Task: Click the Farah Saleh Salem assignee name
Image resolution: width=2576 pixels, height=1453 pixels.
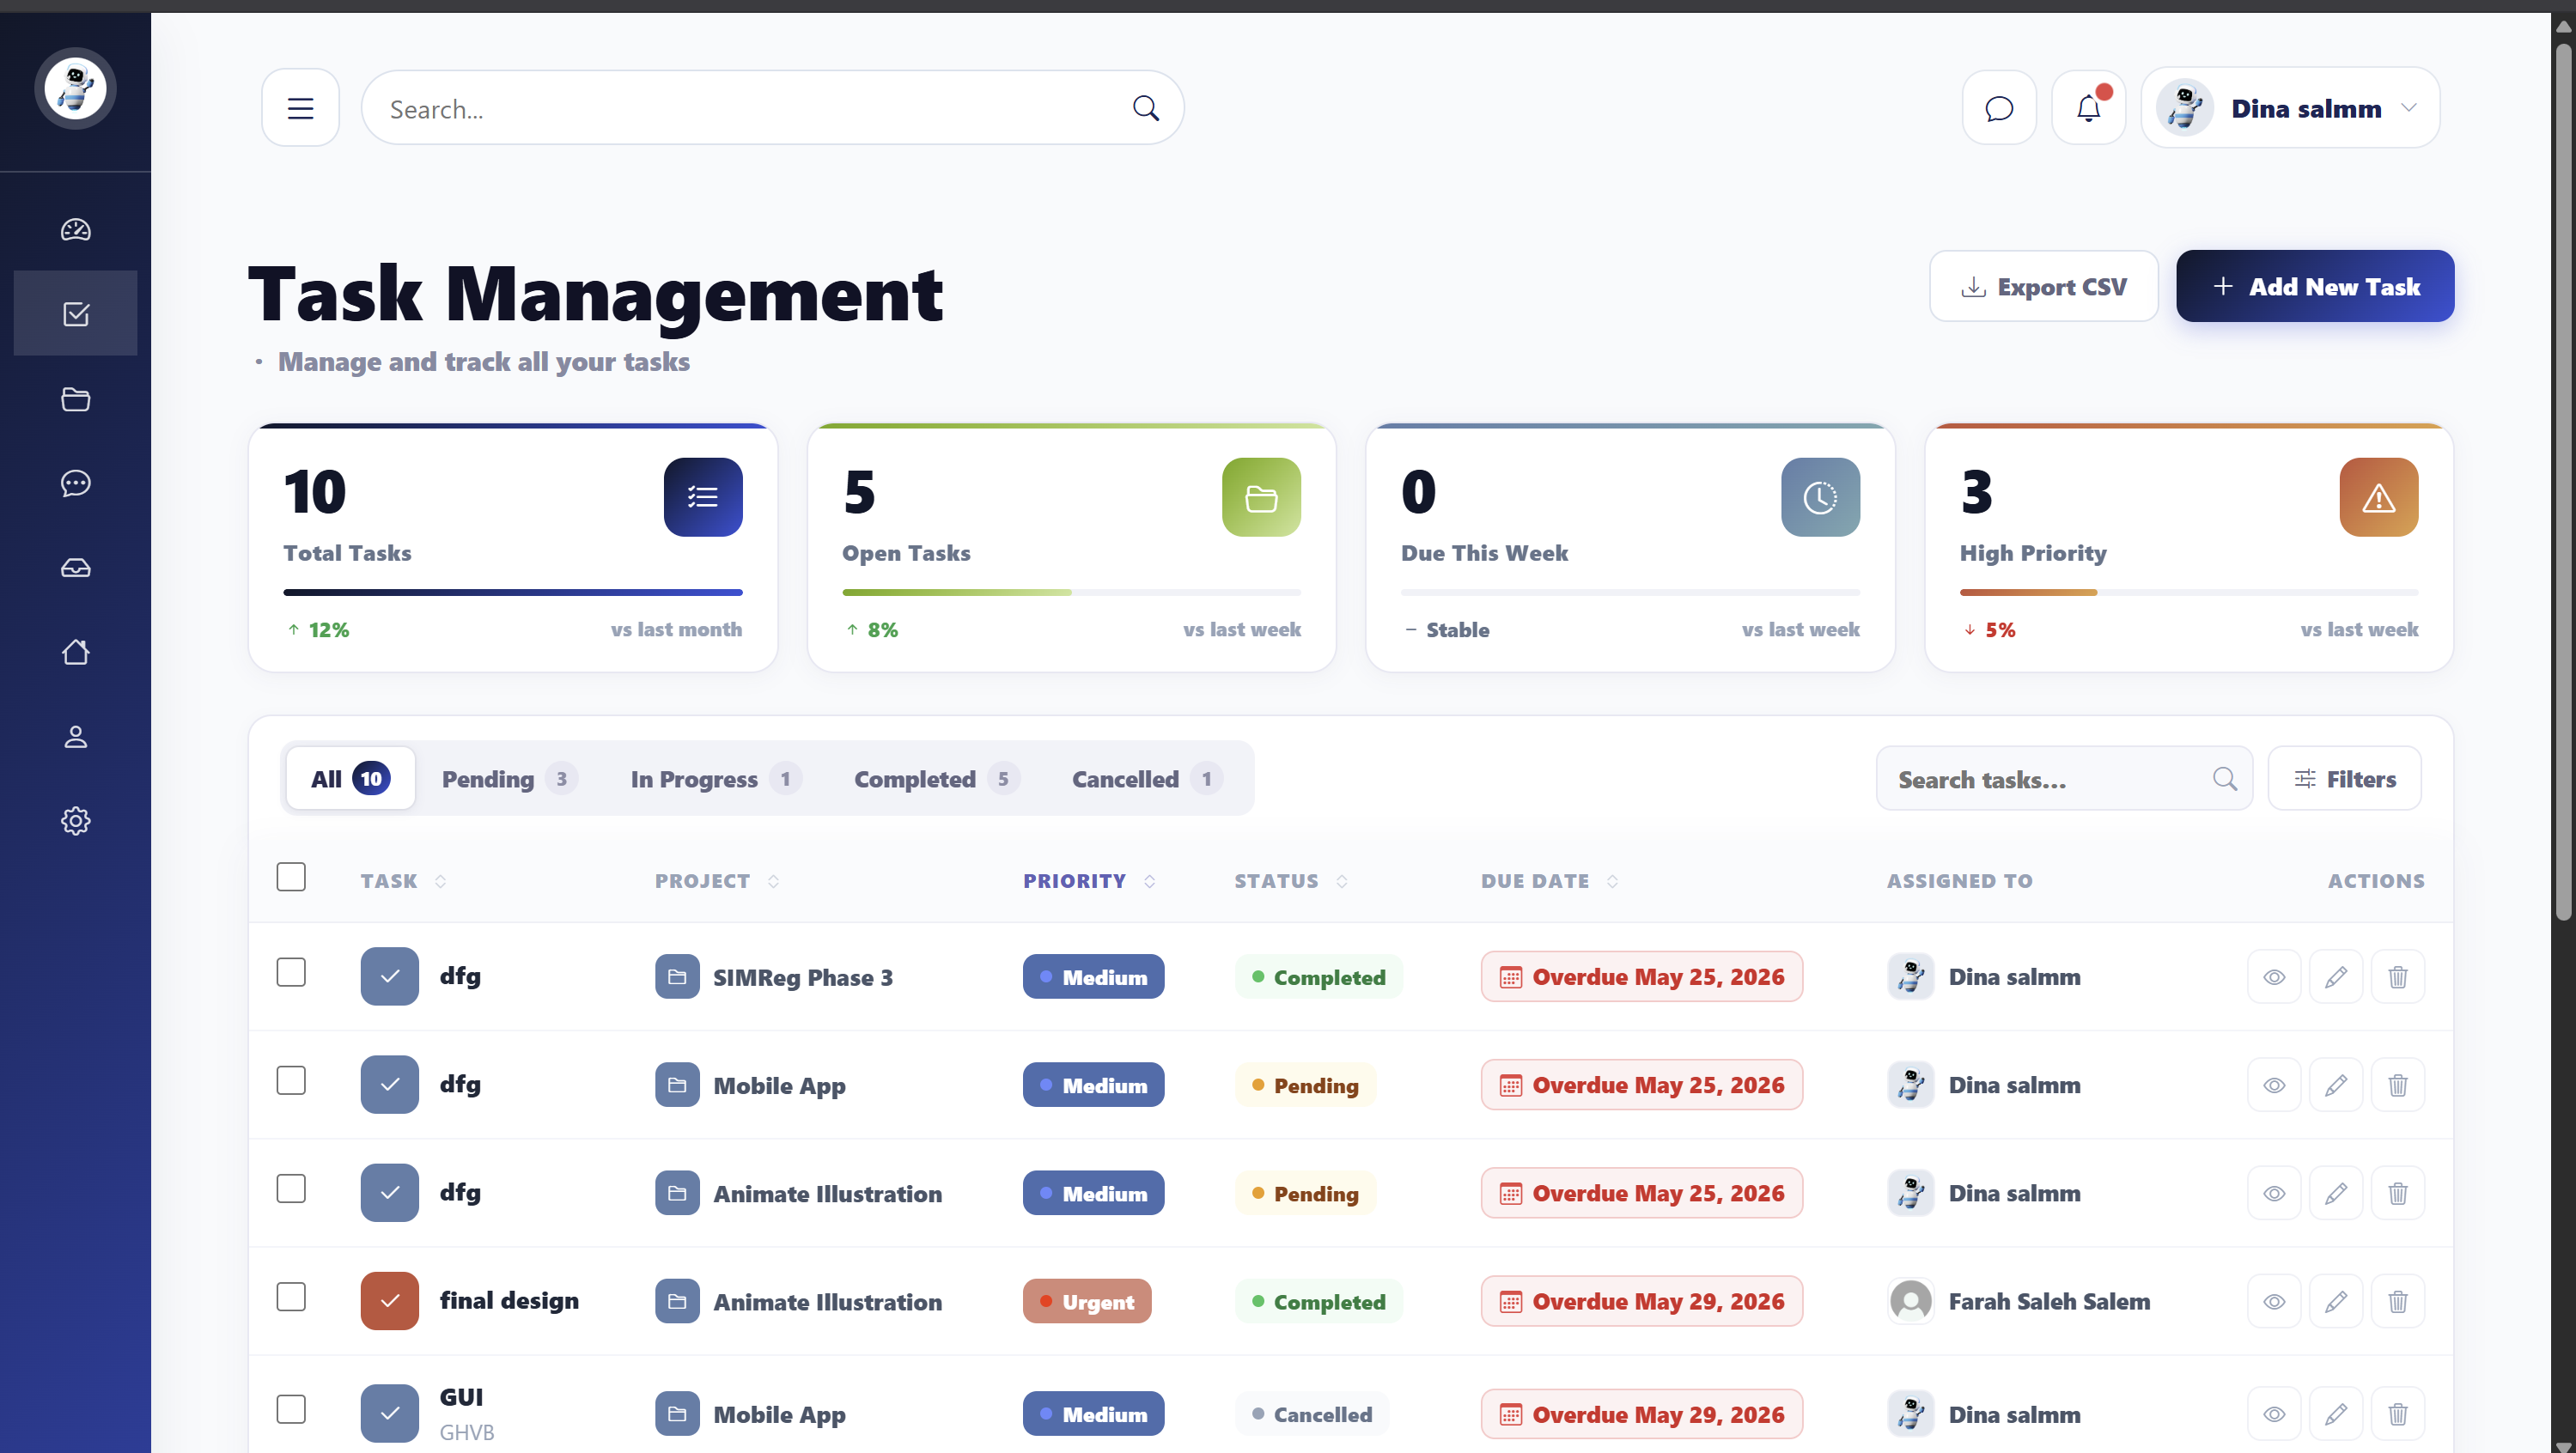Action: click(x=2049, y=1301)
